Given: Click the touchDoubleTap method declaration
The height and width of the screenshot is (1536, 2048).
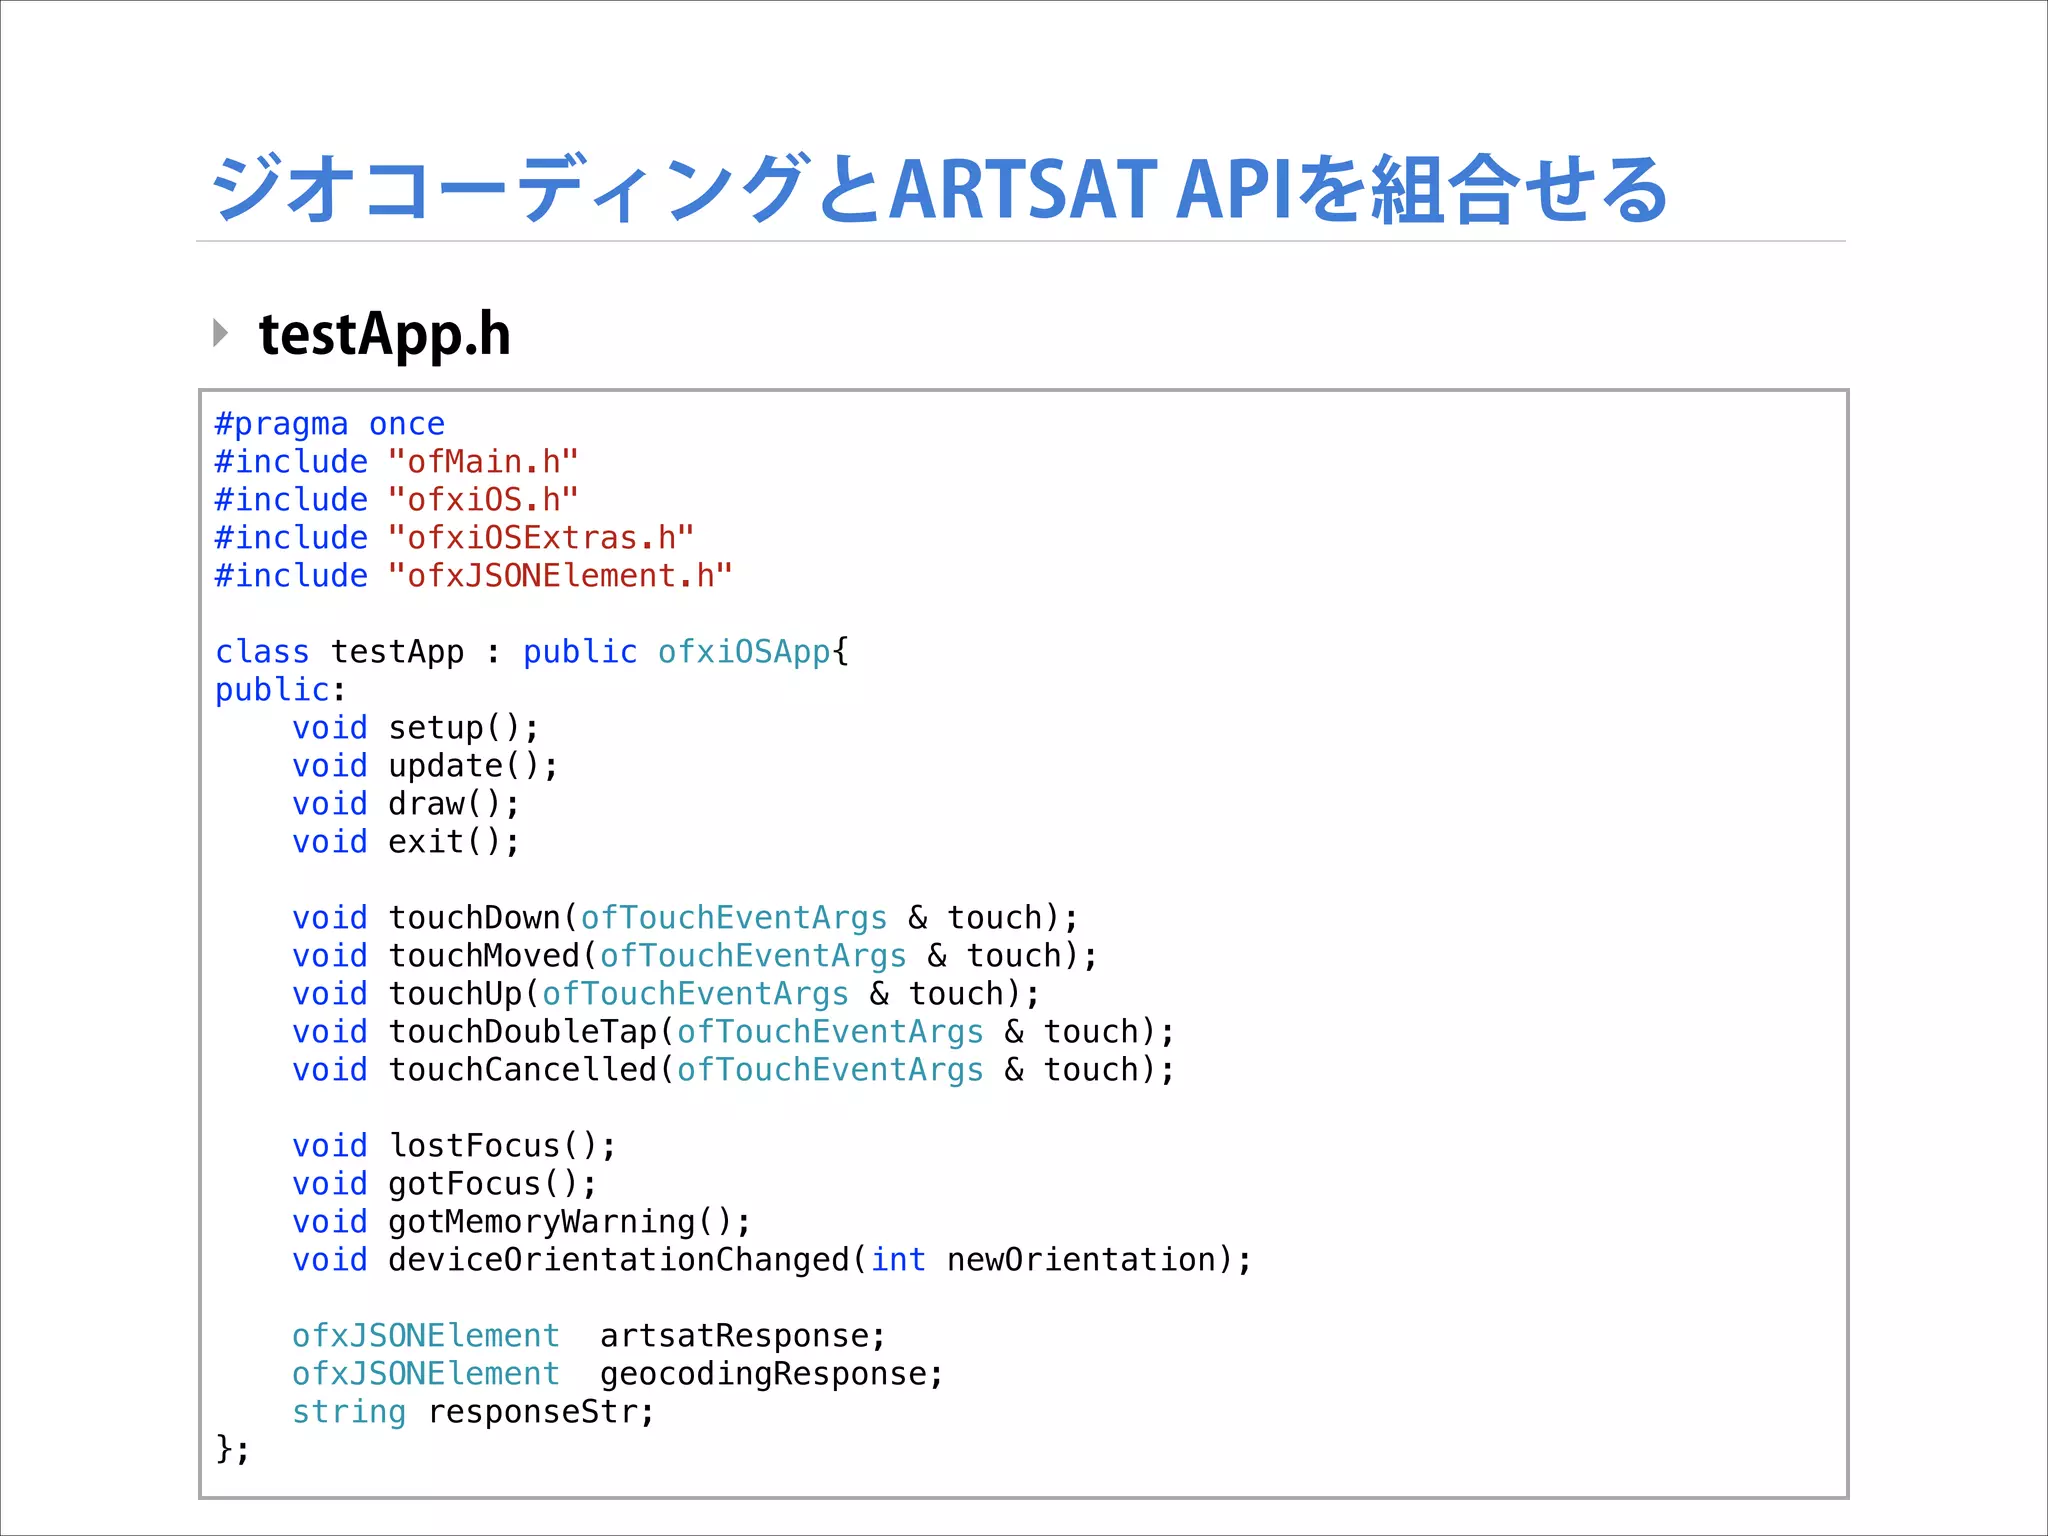Looking at the screenshot, I should click(734, 1032).
